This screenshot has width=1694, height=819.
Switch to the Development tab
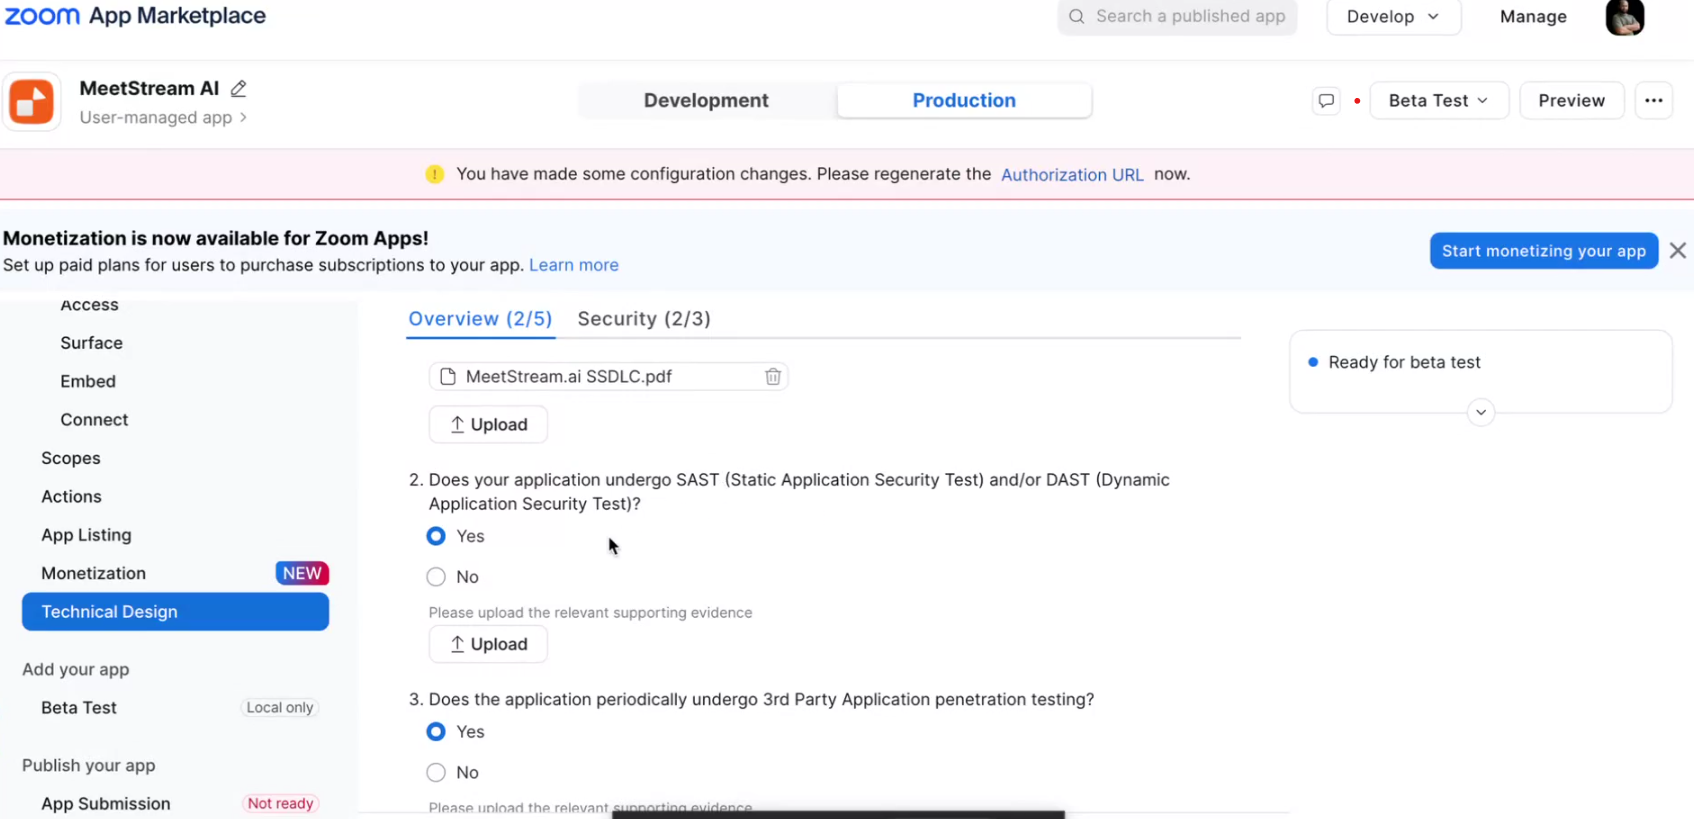pos(706,101)
